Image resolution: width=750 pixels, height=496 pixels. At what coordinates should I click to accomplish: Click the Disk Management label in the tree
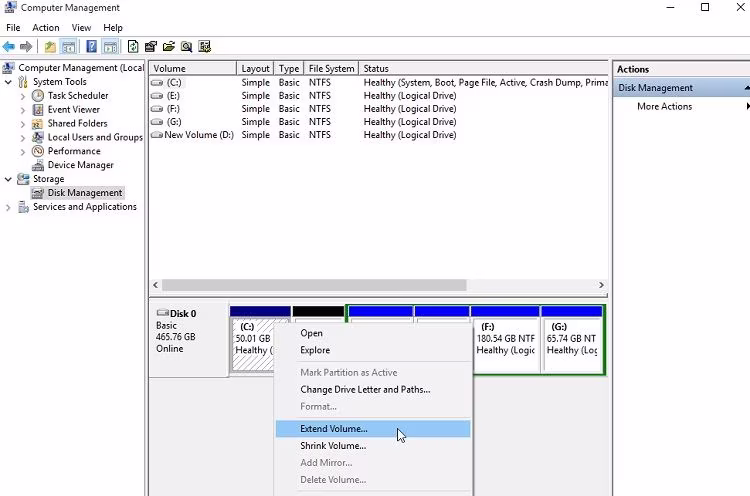85,193
